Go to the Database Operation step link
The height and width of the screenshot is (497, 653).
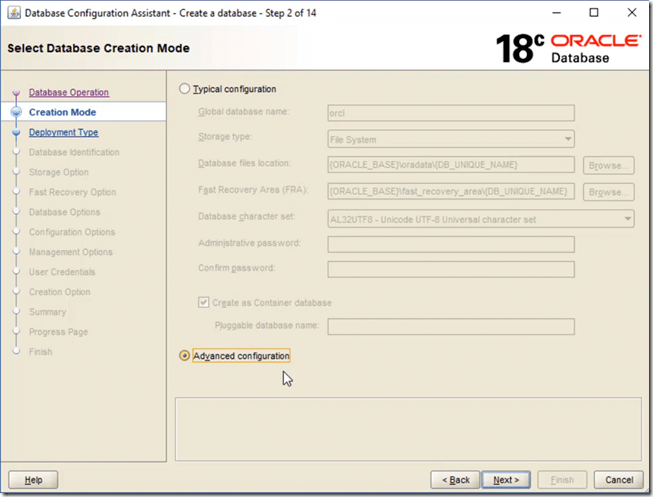tap(69, 93)
